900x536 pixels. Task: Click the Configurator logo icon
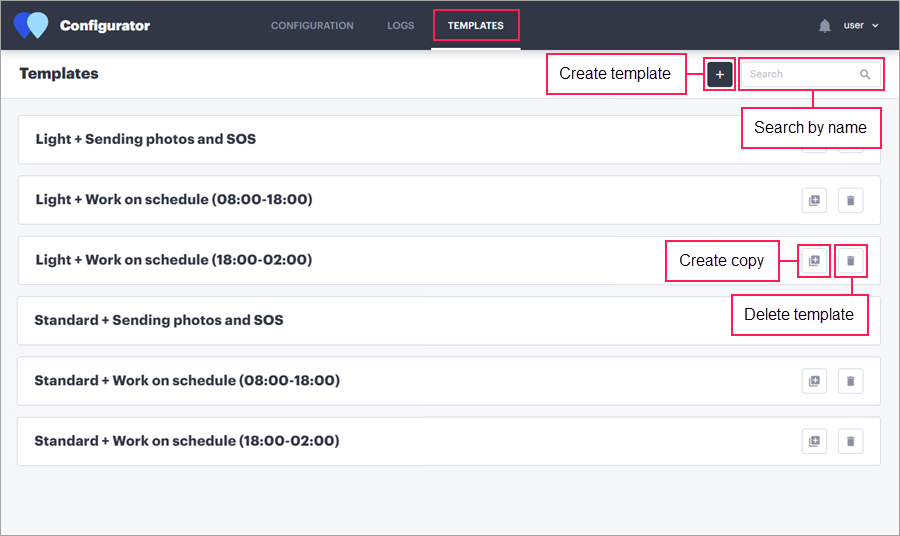point(31,25)
